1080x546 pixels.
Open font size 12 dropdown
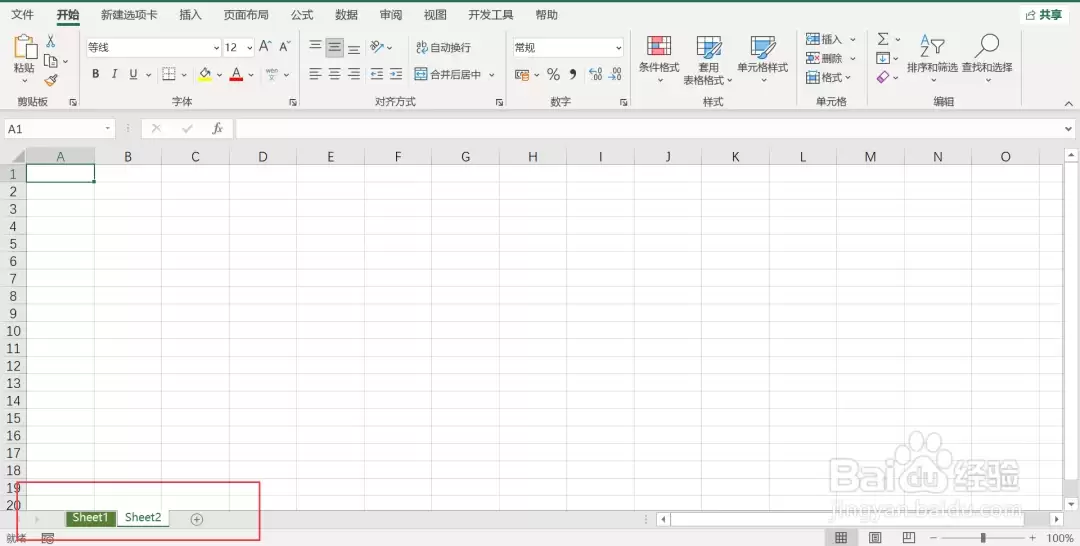[249, 48]
